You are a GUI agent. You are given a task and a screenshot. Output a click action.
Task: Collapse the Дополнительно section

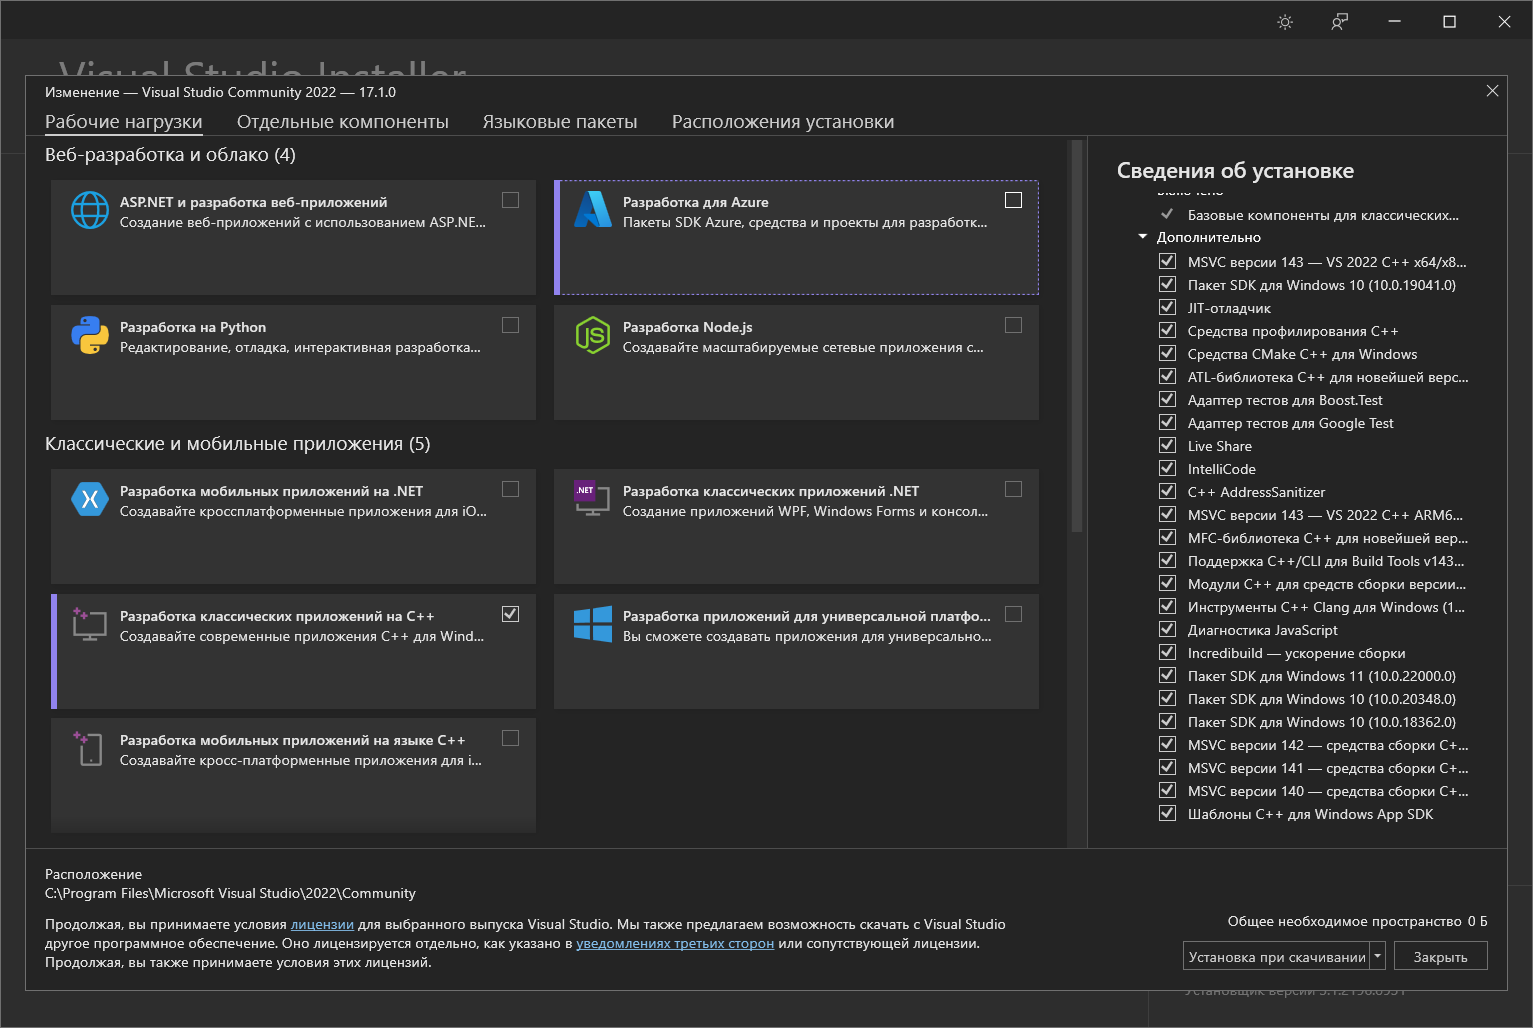1143,237
